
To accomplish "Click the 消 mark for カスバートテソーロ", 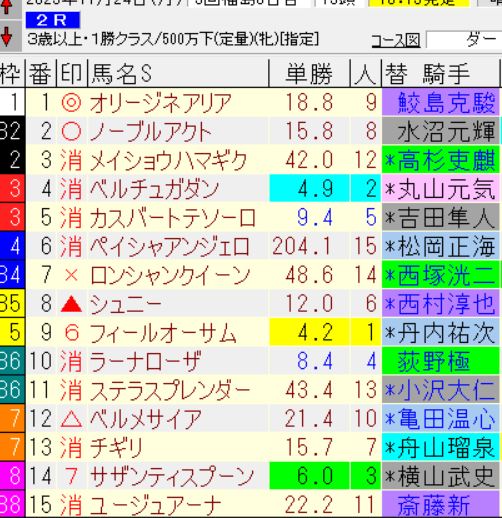I will tap(72, 217).
